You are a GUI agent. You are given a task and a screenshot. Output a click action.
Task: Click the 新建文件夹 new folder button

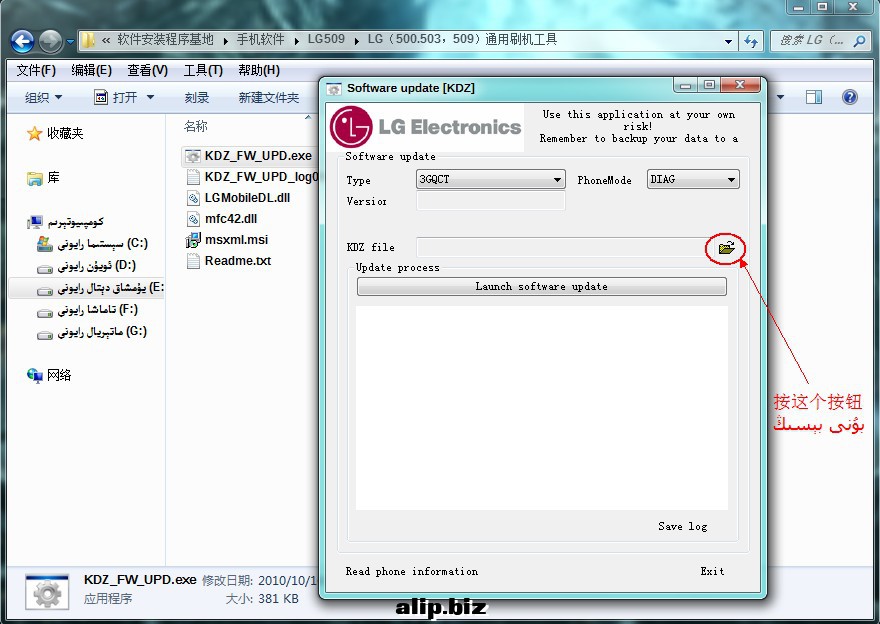tap(269, 98)
